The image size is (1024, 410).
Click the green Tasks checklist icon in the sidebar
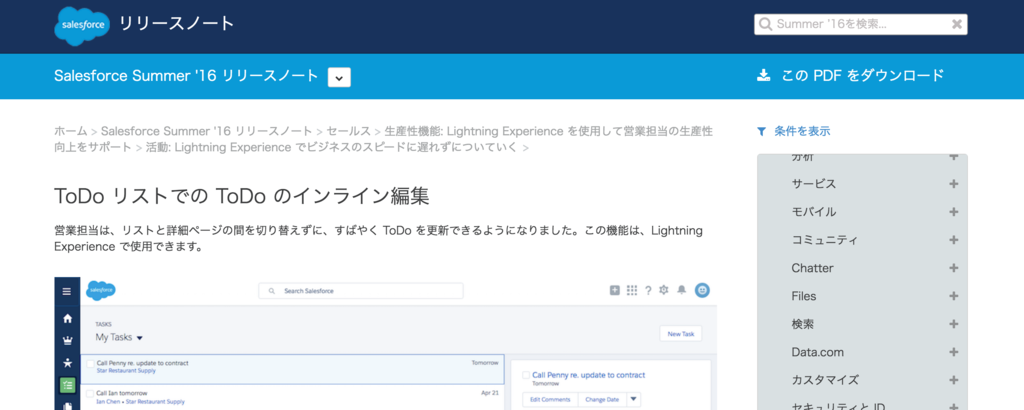(x=67, y=385)
